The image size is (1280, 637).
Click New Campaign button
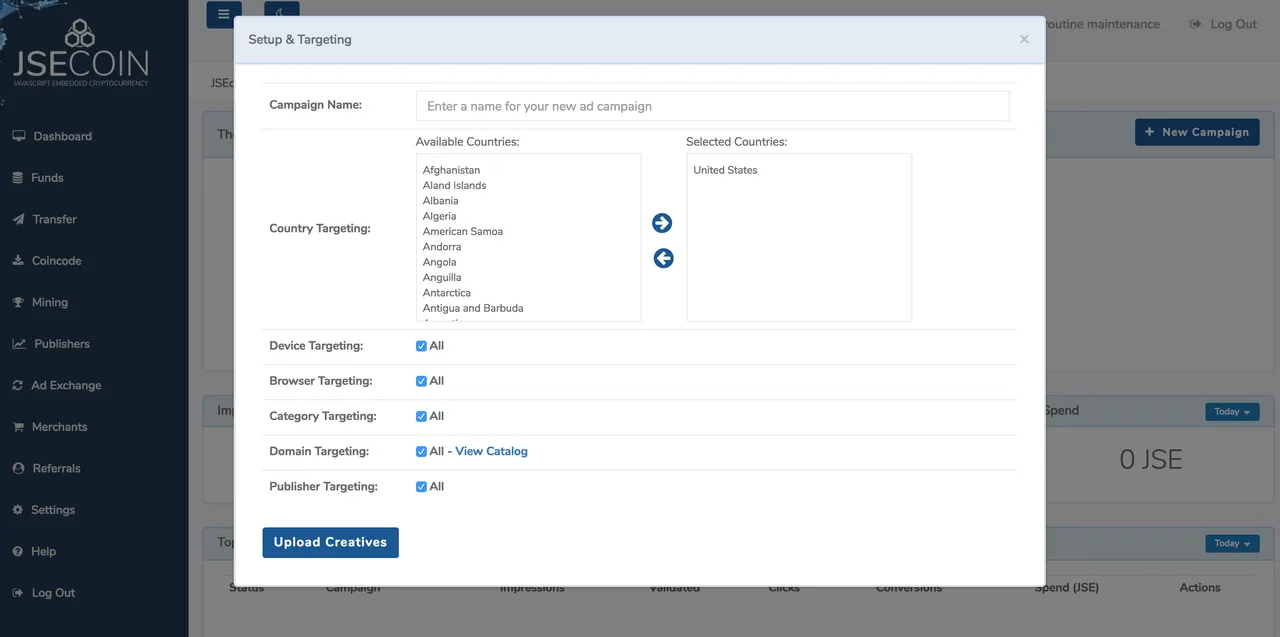[x=1197, y=132]
